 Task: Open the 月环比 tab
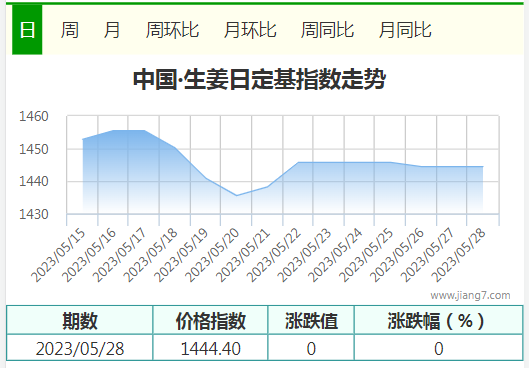pyautogui.click(x=250, y=30)
